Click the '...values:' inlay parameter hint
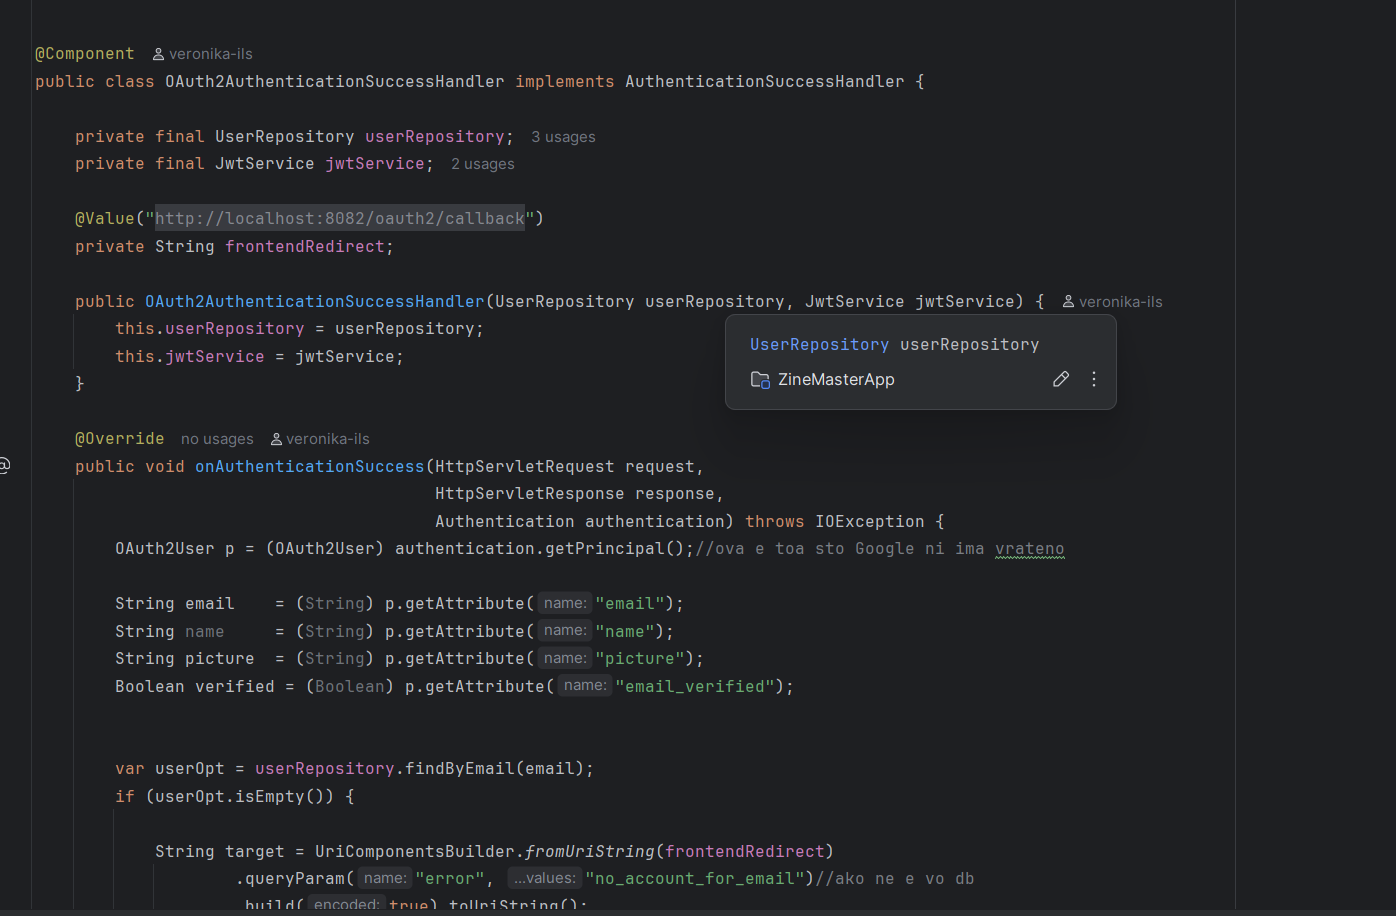This screenshot has width=1396, height=916. pos(544,878)
